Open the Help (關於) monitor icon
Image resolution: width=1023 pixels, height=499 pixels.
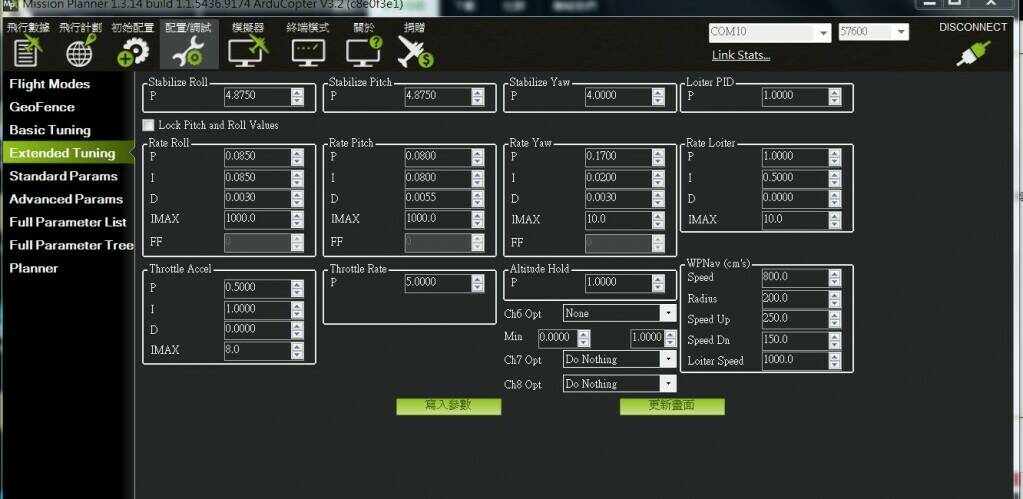click(x=363, y=50)
